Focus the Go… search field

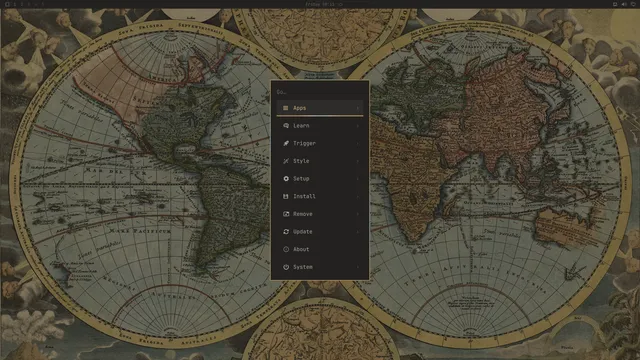(x=320, y=92)
